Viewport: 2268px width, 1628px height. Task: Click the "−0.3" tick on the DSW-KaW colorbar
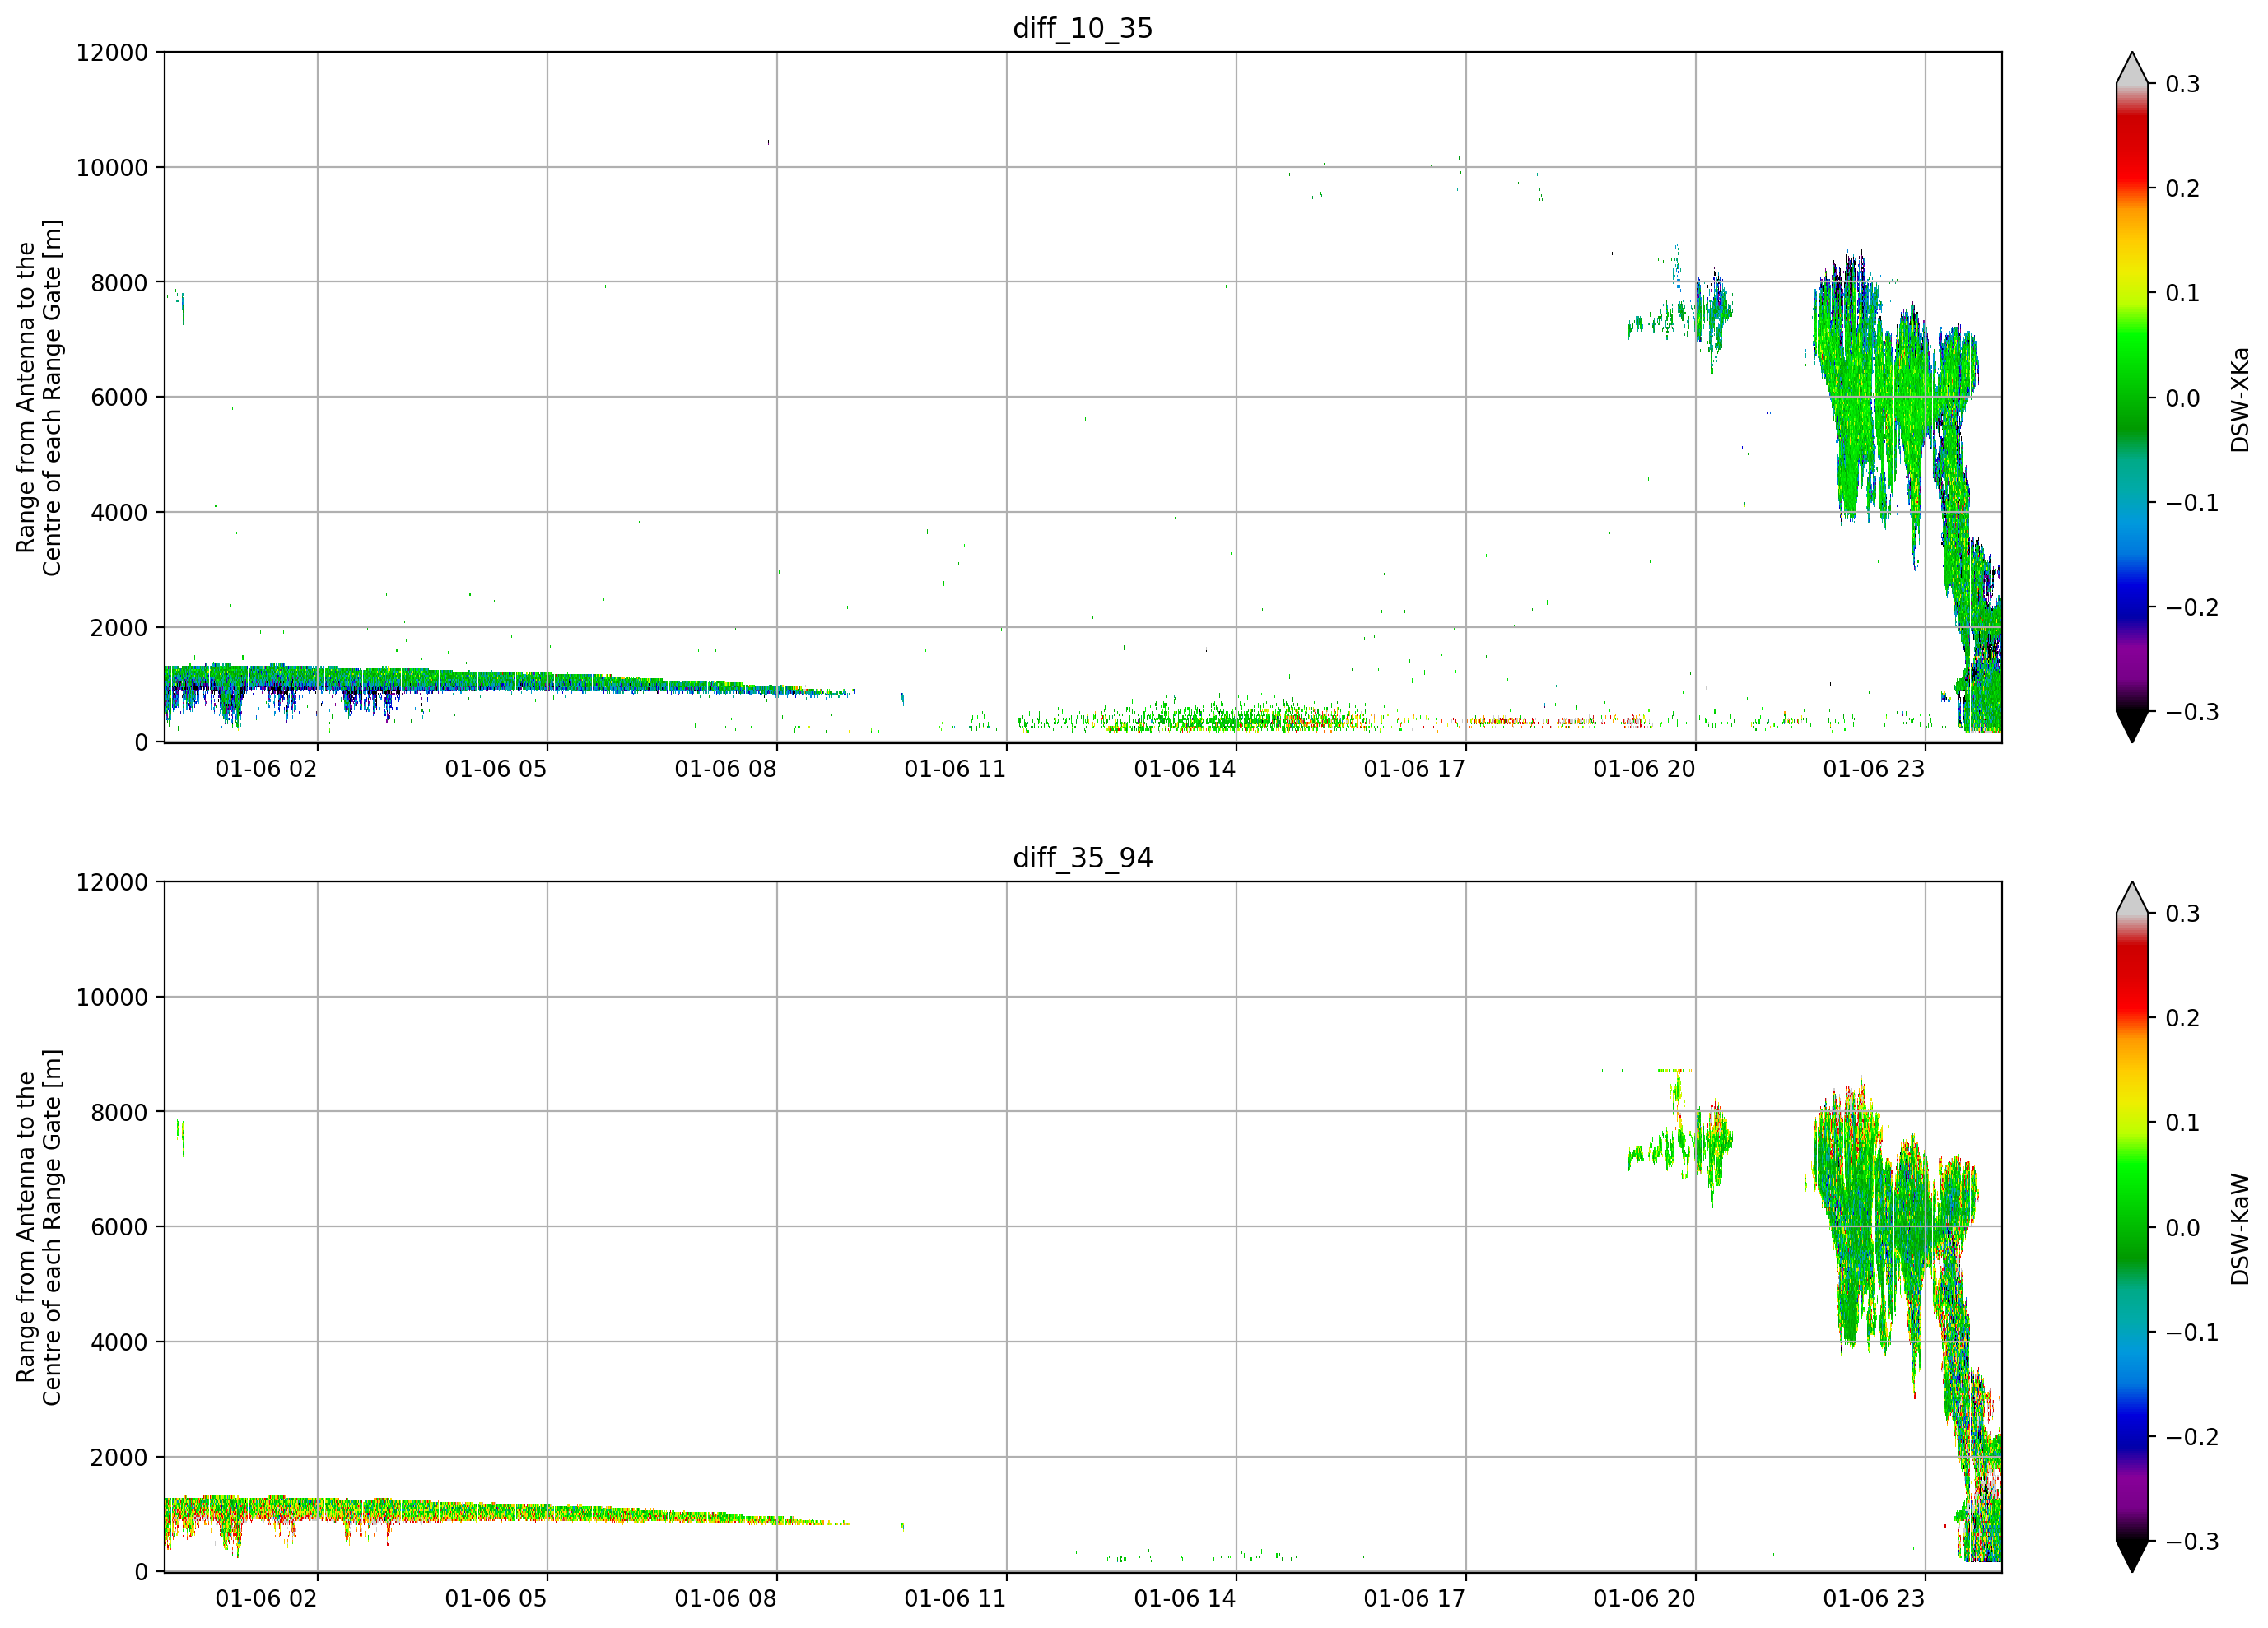[x=2192, y=1541]
